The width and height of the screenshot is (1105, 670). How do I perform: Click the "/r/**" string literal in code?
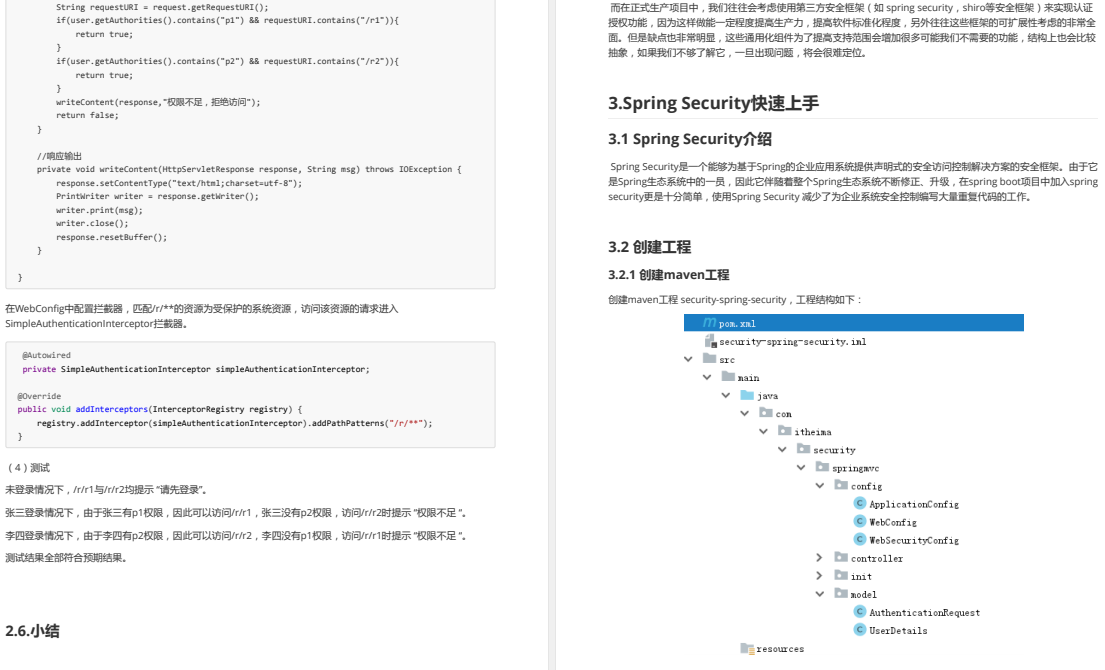coord(407,423)
